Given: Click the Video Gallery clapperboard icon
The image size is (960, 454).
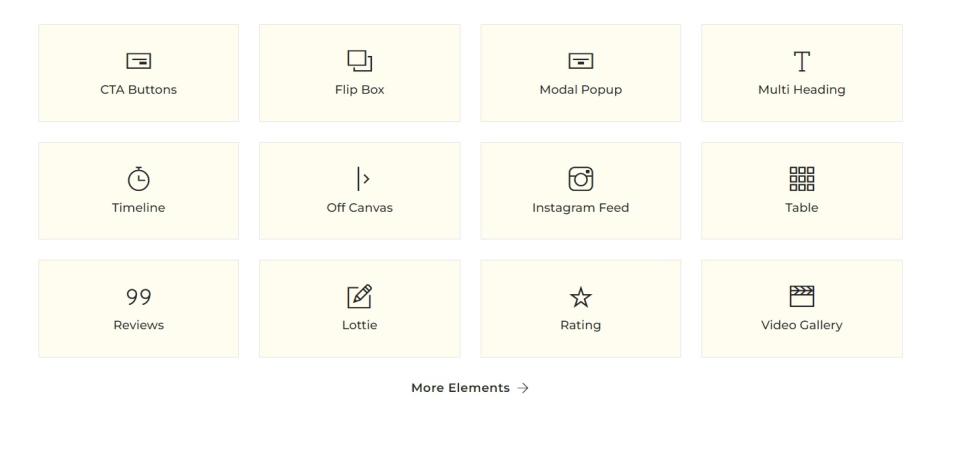Looking at the screenshot, I should point(801,297).
